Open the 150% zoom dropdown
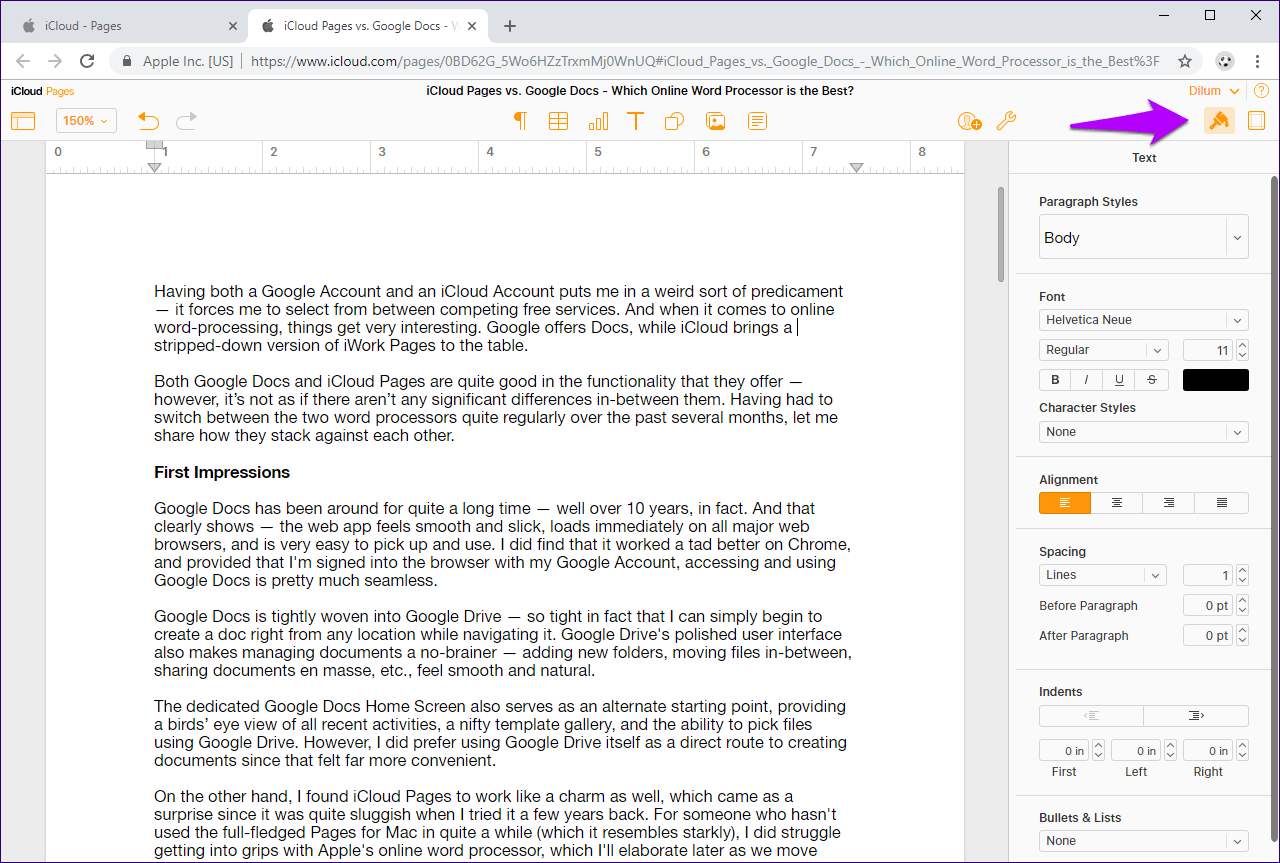 click(x=86, y=121)
